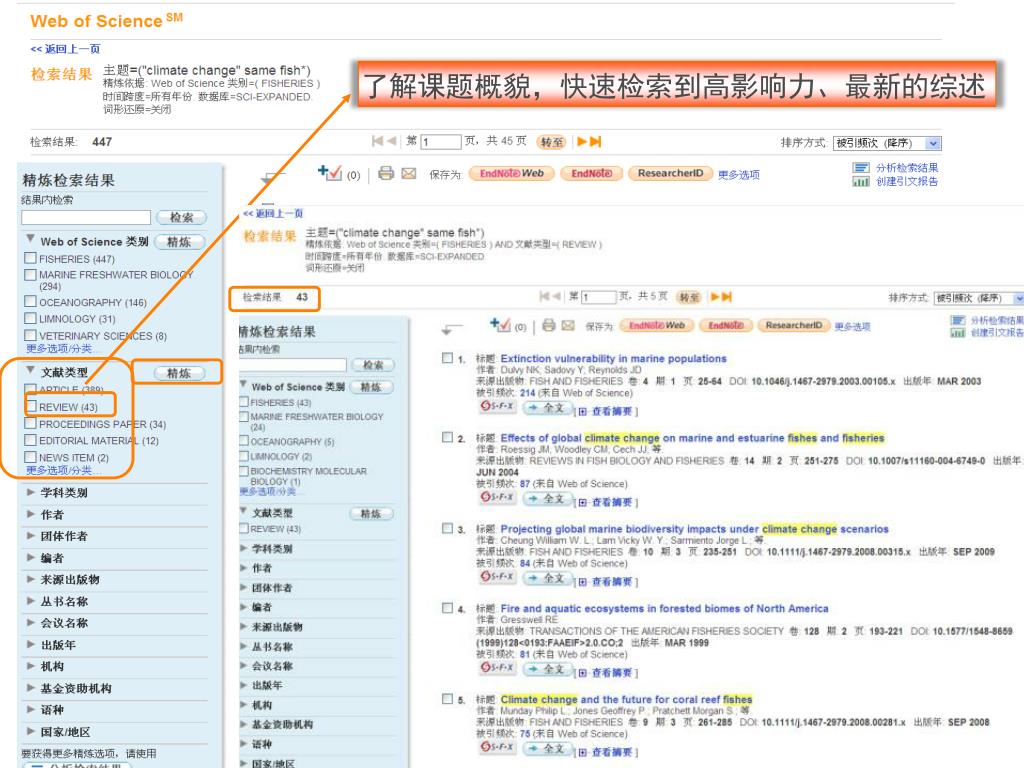Expand the 团体作者 section in left panel
The height and width of the screenshot is (768, 1024).
click(x=31, y=536)
